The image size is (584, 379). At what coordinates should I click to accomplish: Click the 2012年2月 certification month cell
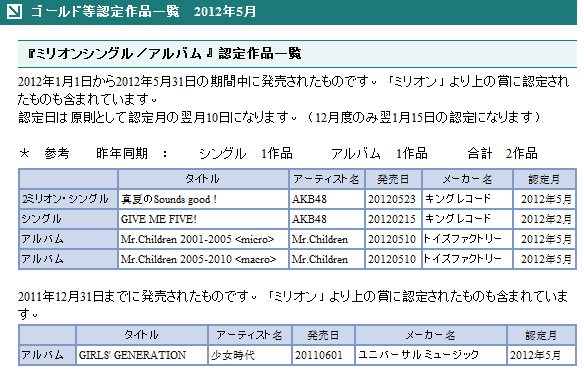tap(545, 219)
